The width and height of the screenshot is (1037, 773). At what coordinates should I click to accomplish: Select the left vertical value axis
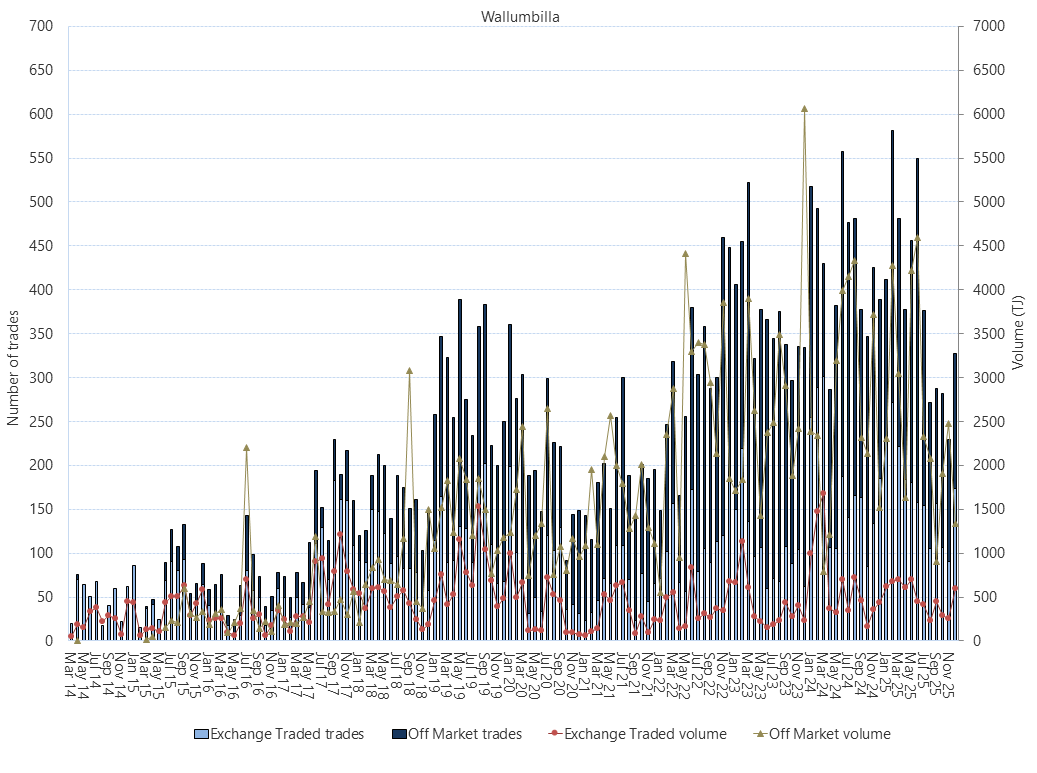pos(67,350)
